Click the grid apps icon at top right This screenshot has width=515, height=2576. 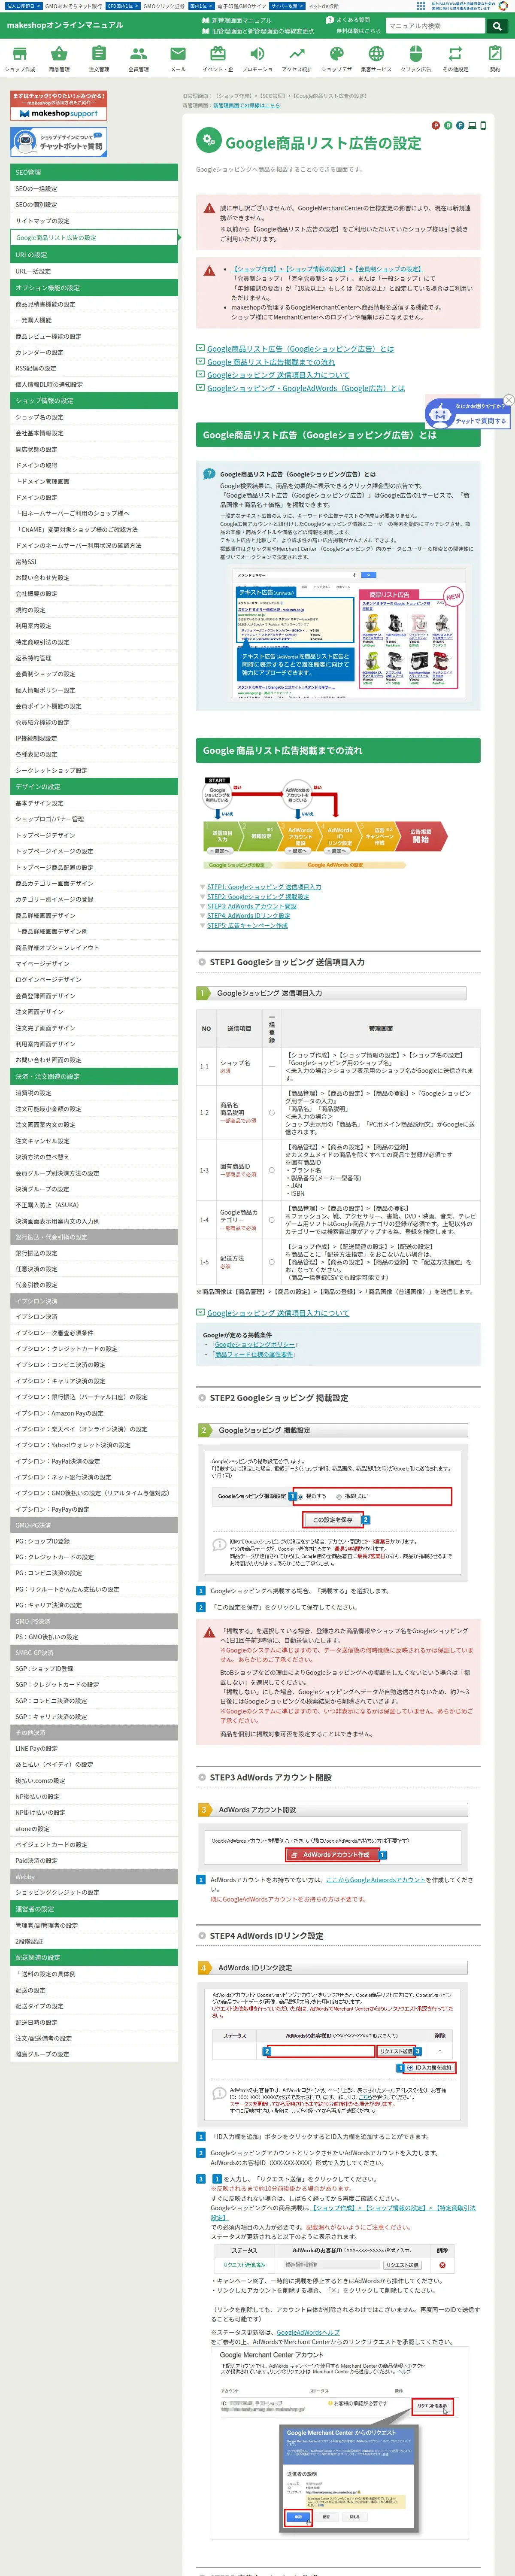[x=421, y=6]
